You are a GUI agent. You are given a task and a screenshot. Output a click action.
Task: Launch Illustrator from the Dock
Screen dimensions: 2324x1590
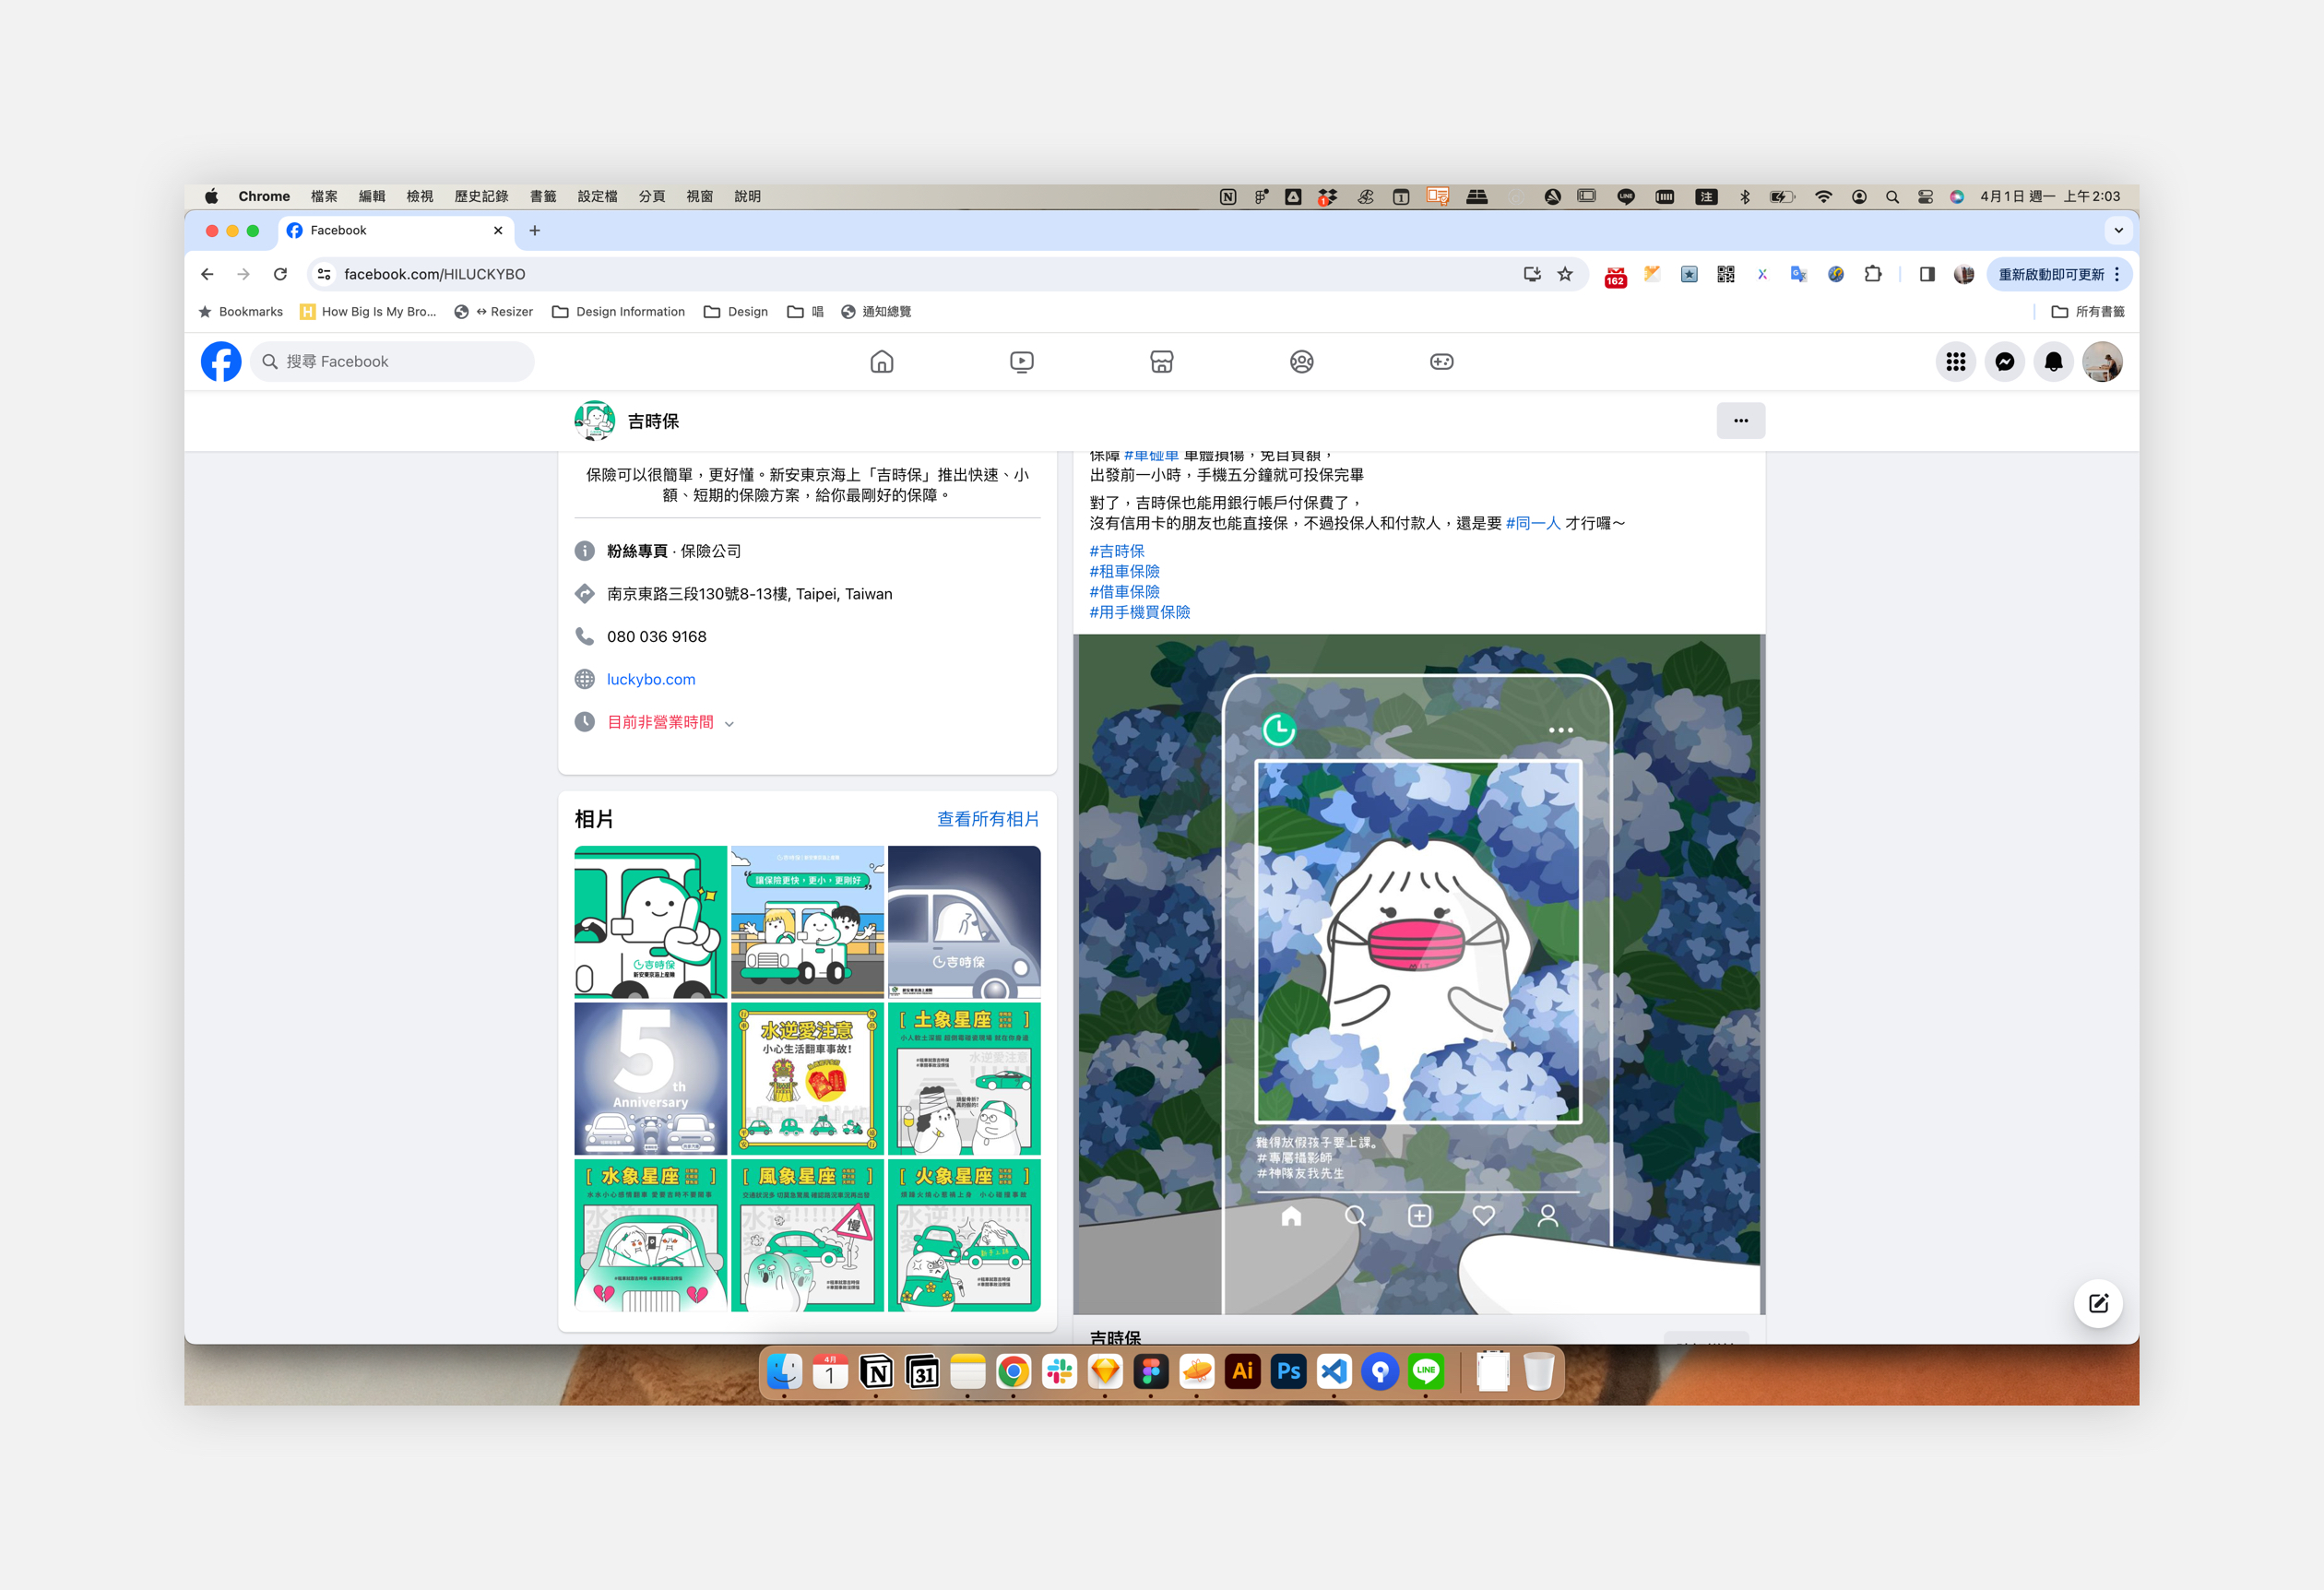coord(1242,1372)
